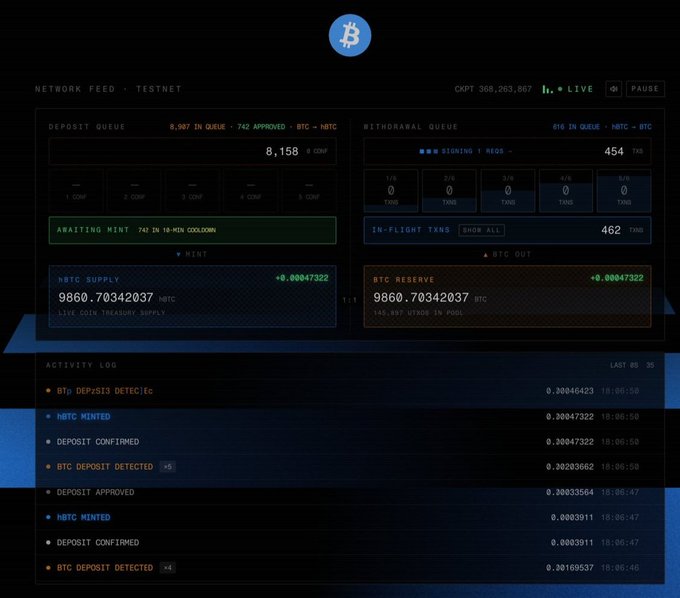Open the hBTC MINTED 0.00047322 log row
Viewport: 680px width, 598px height.
[x=350, y=416]
